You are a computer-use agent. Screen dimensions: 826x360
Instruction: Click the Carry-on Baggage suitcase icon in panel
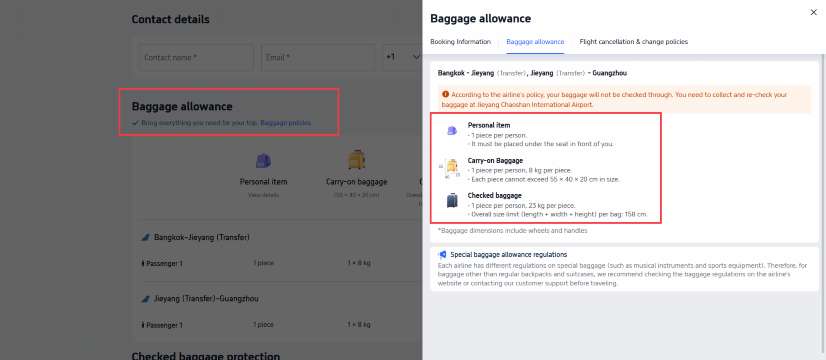pyautogui.click(x=451, y=167)
